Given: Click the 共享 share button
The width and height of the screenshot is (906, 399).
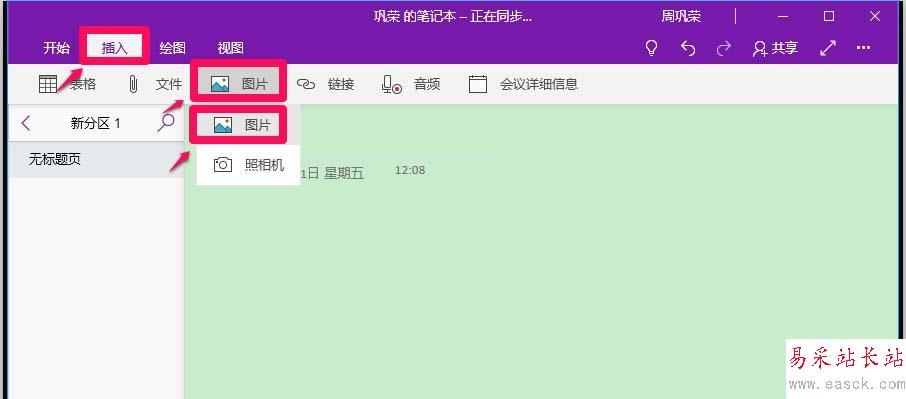Looking at the screenshot, I should tap(775, 48).
